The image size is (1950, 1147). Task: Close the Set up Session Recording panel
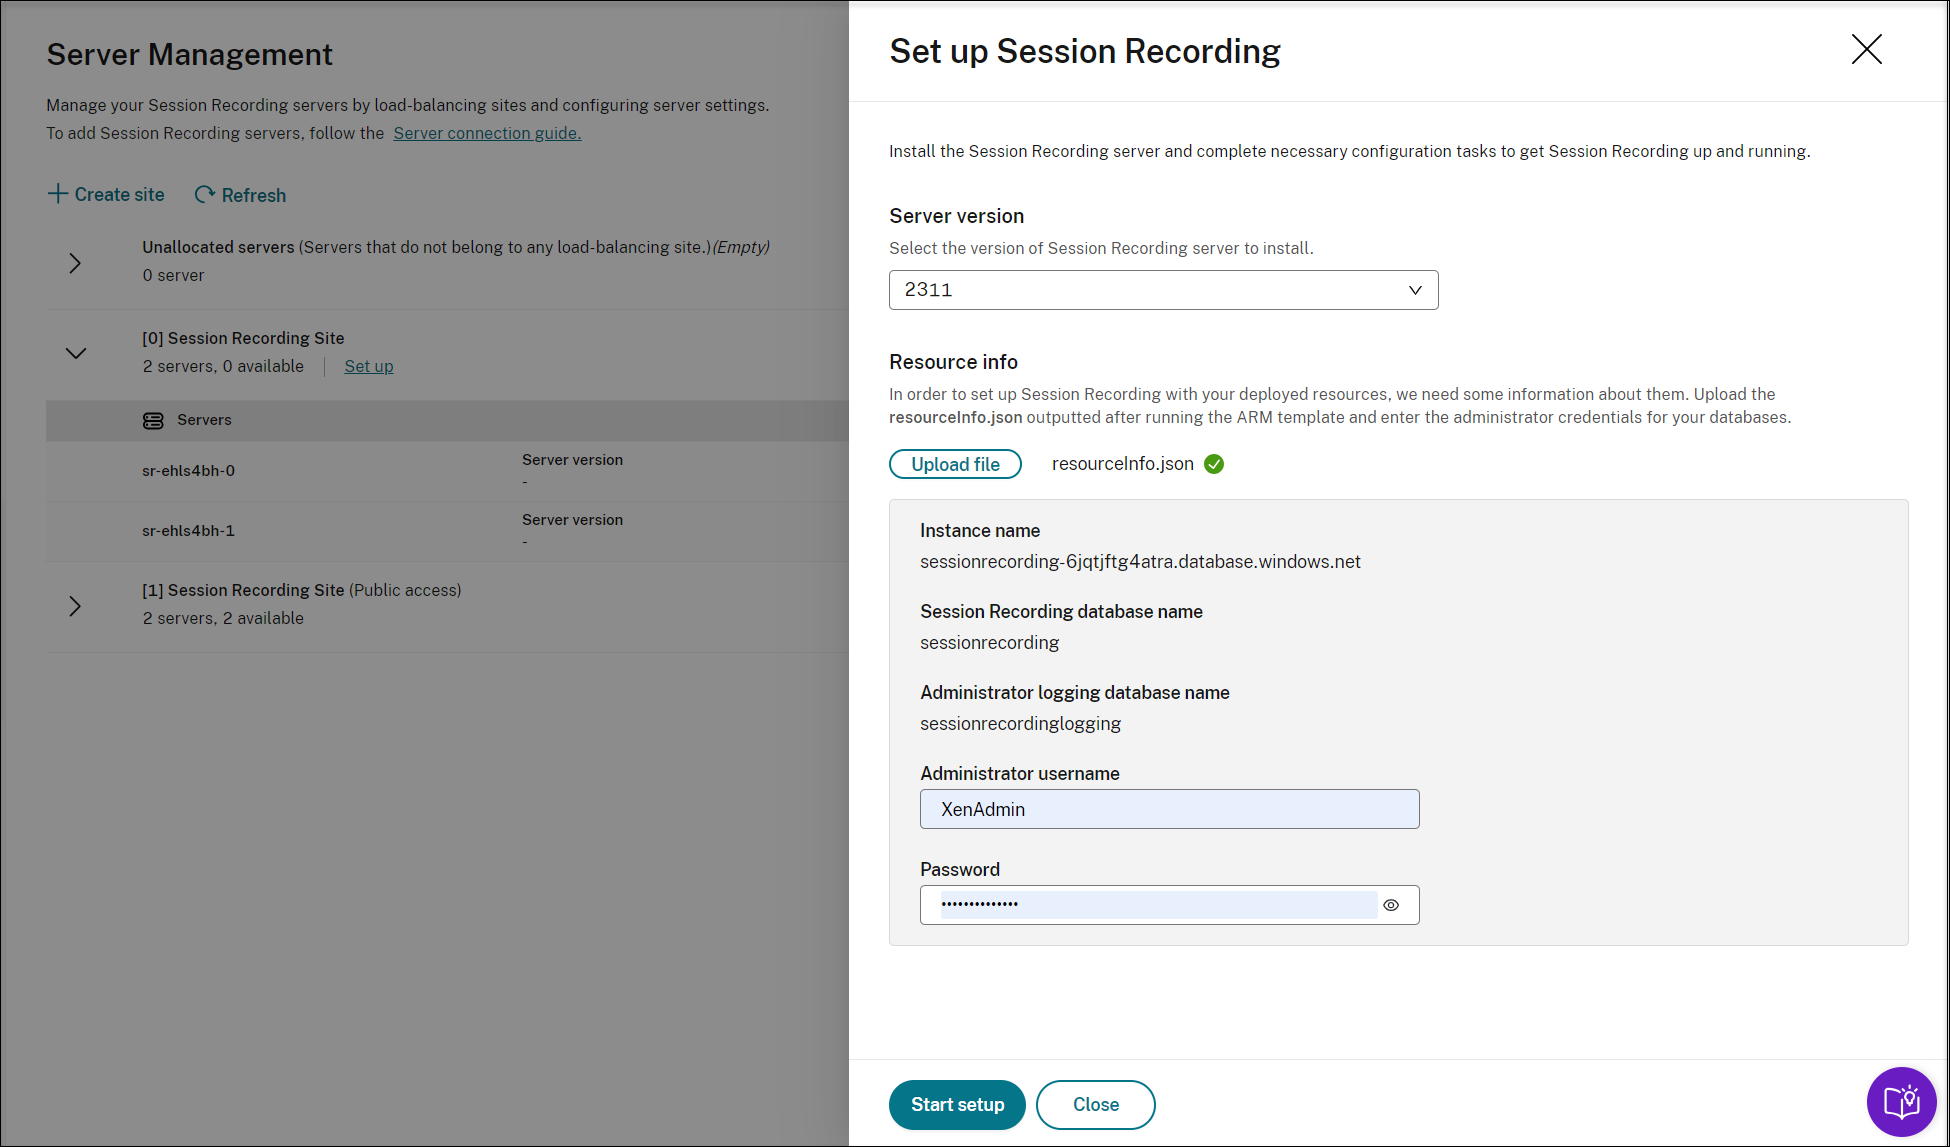(1866, 49)
